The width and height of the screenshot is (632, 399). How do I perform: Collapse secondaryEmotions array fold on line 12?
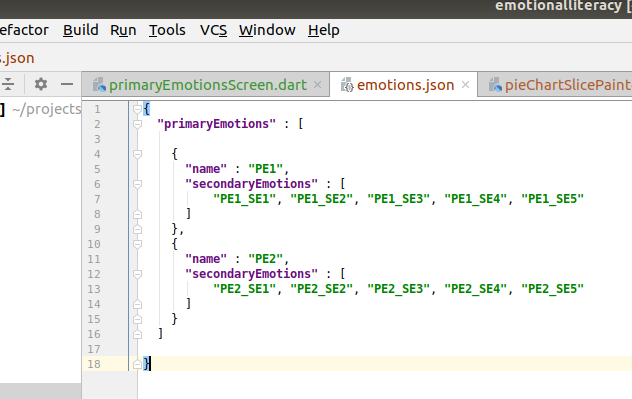click(137, 274)
